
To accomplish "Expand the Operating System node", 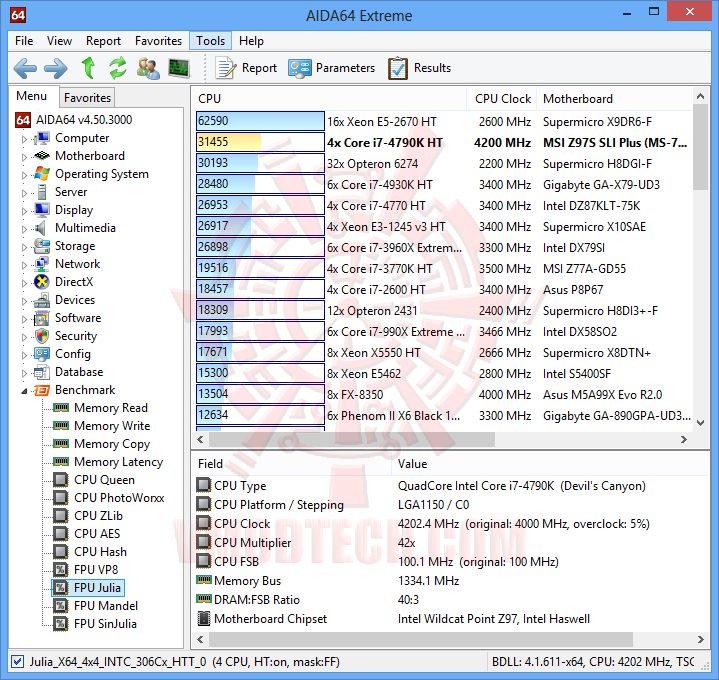I will (24, 175).
